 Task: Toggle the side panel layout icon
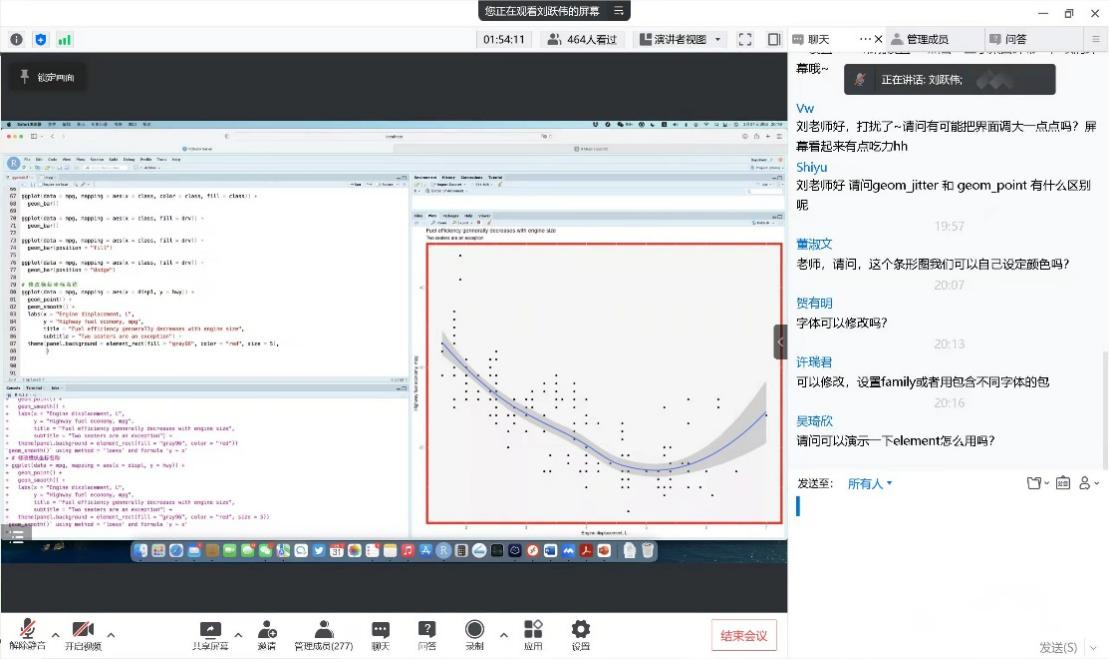click(774, 39)
